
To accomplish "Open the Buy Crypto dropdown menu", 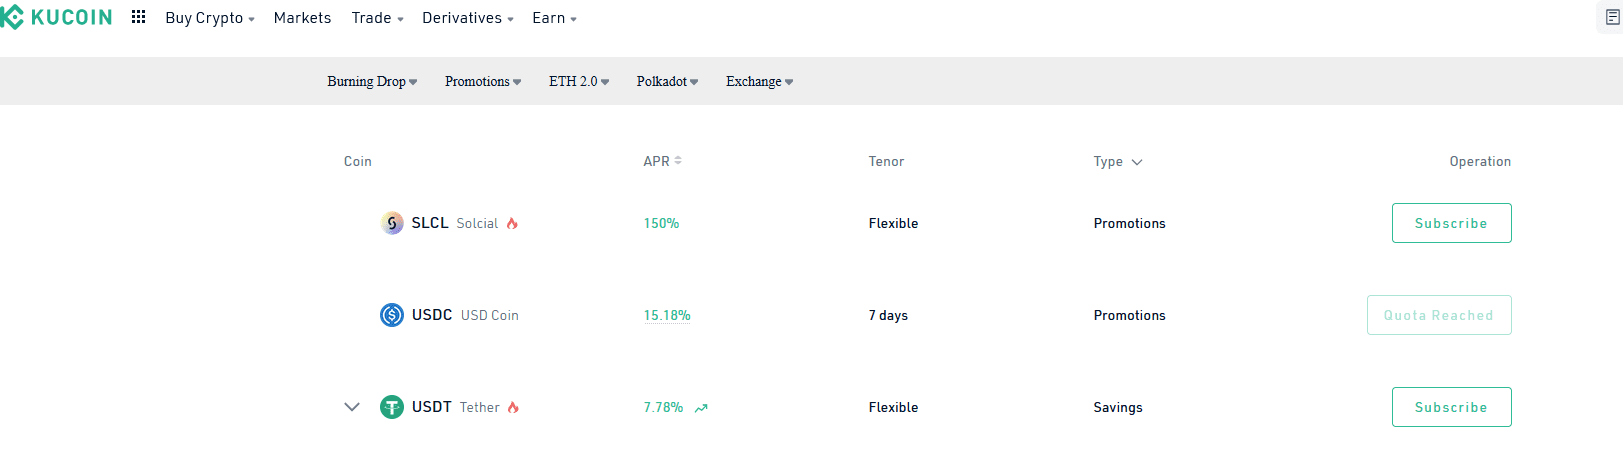I will [x=210, y=18].
